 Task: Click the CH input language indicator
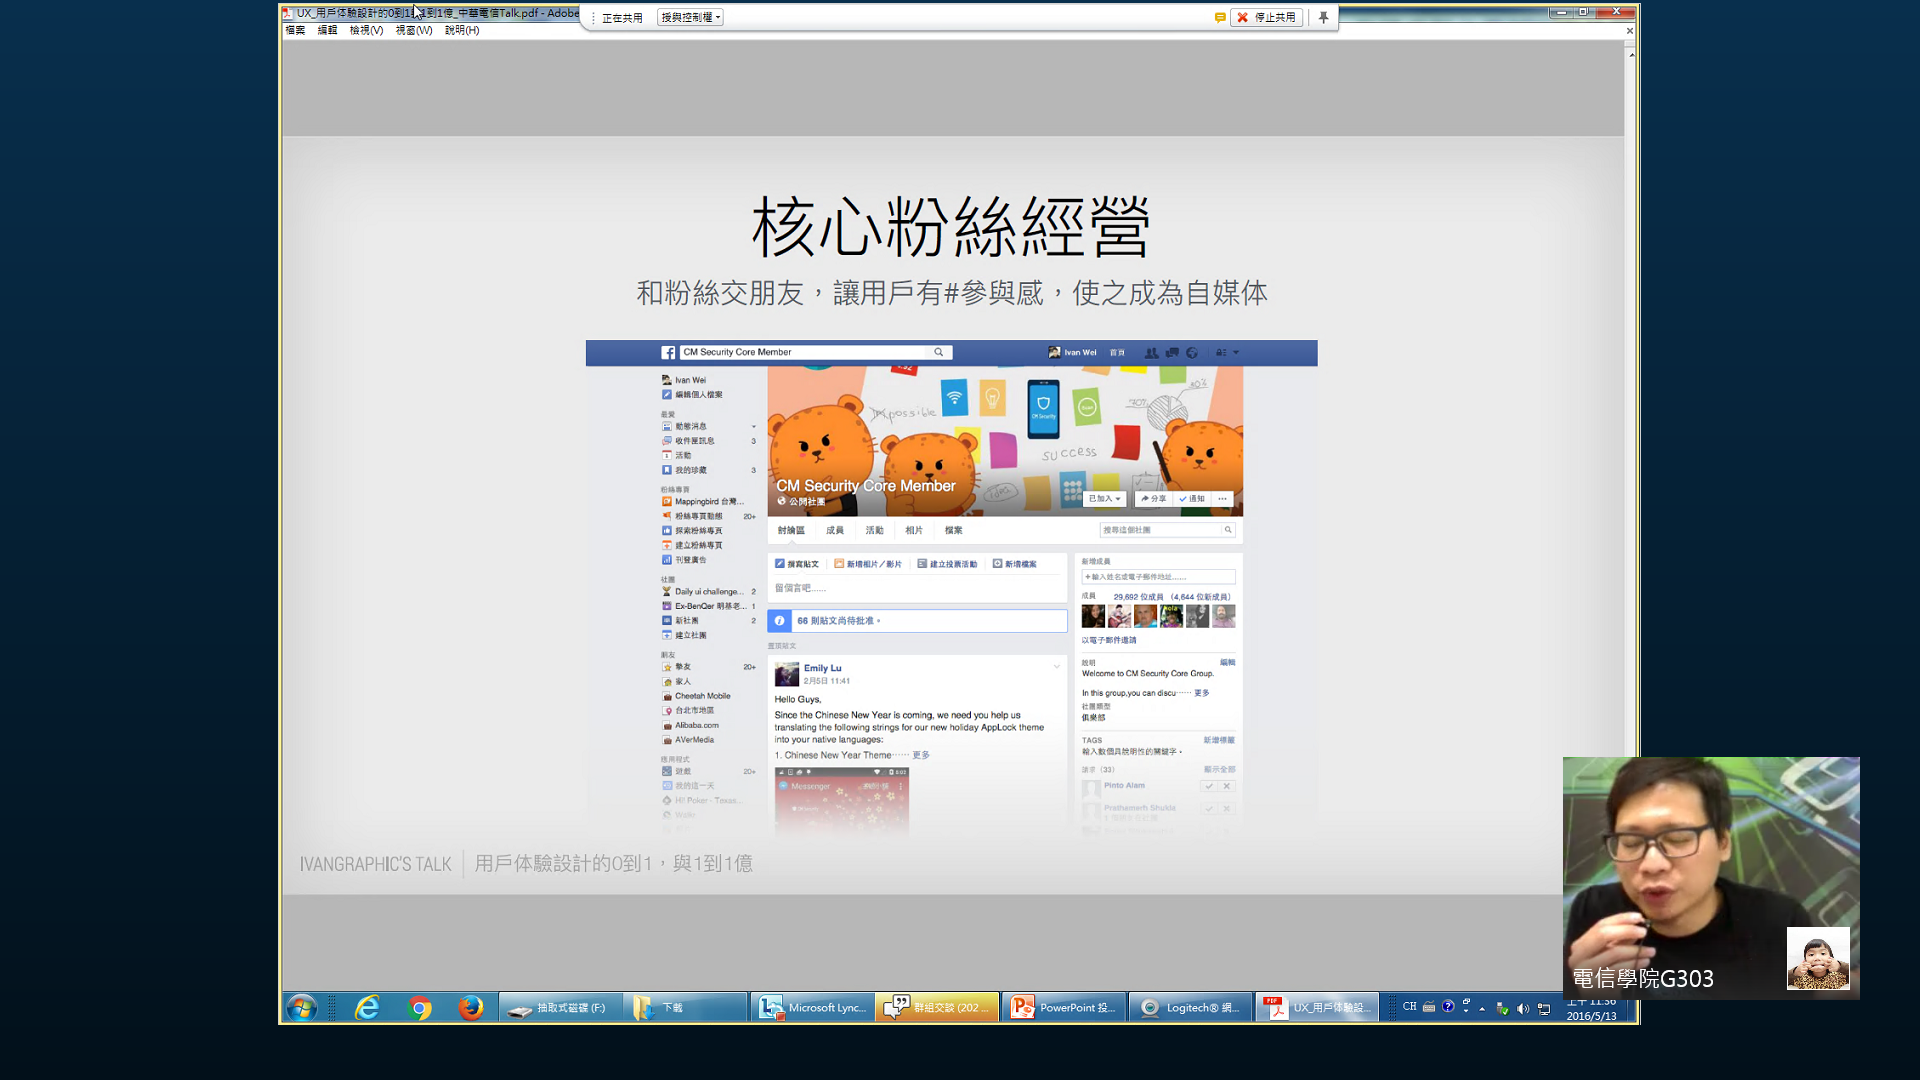pos(1409,1007)
